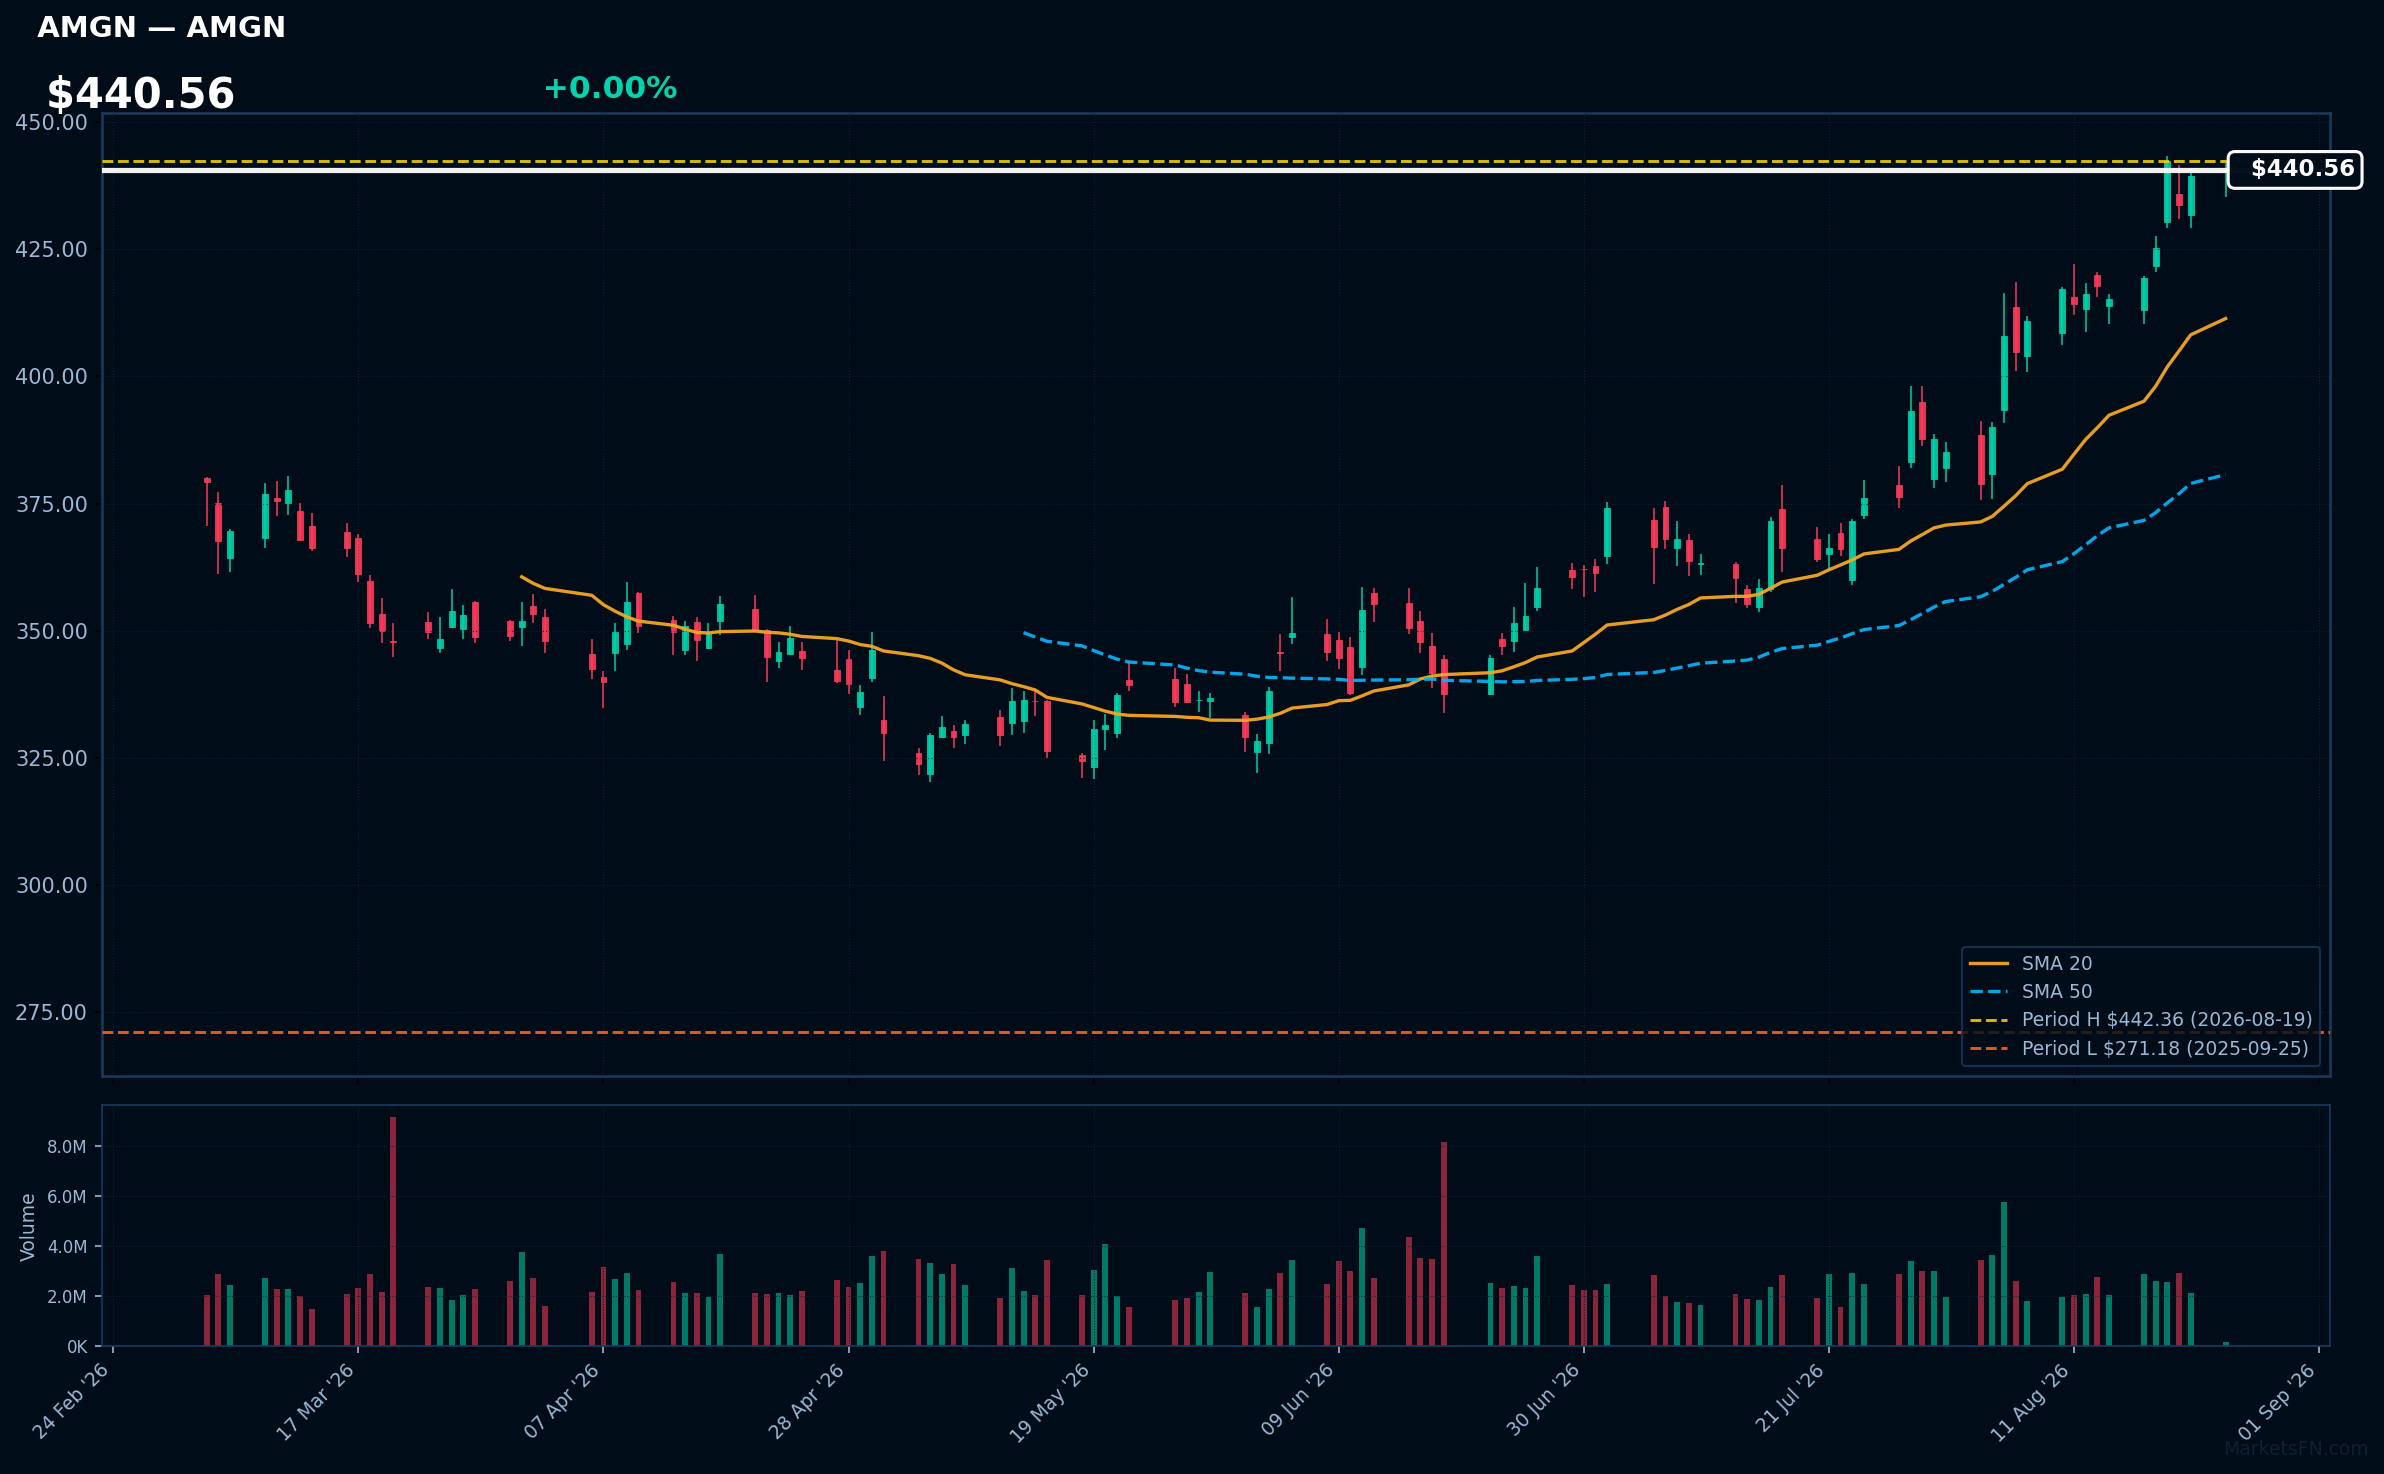The width and height of the screenshot is (2384, 1474).
Task: Click the tallest red volume bar in March
Action: pyautogui.click(x=393, y=1231)
